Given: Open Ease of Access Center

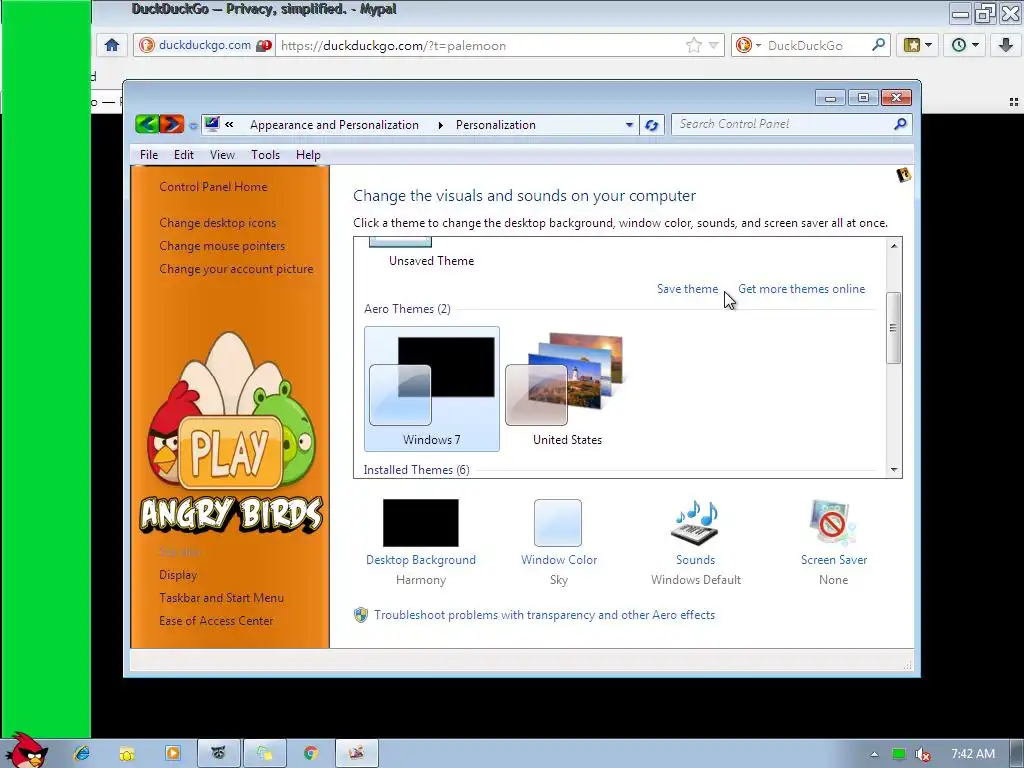Looking at the screenshot, I should pos(216,620).
